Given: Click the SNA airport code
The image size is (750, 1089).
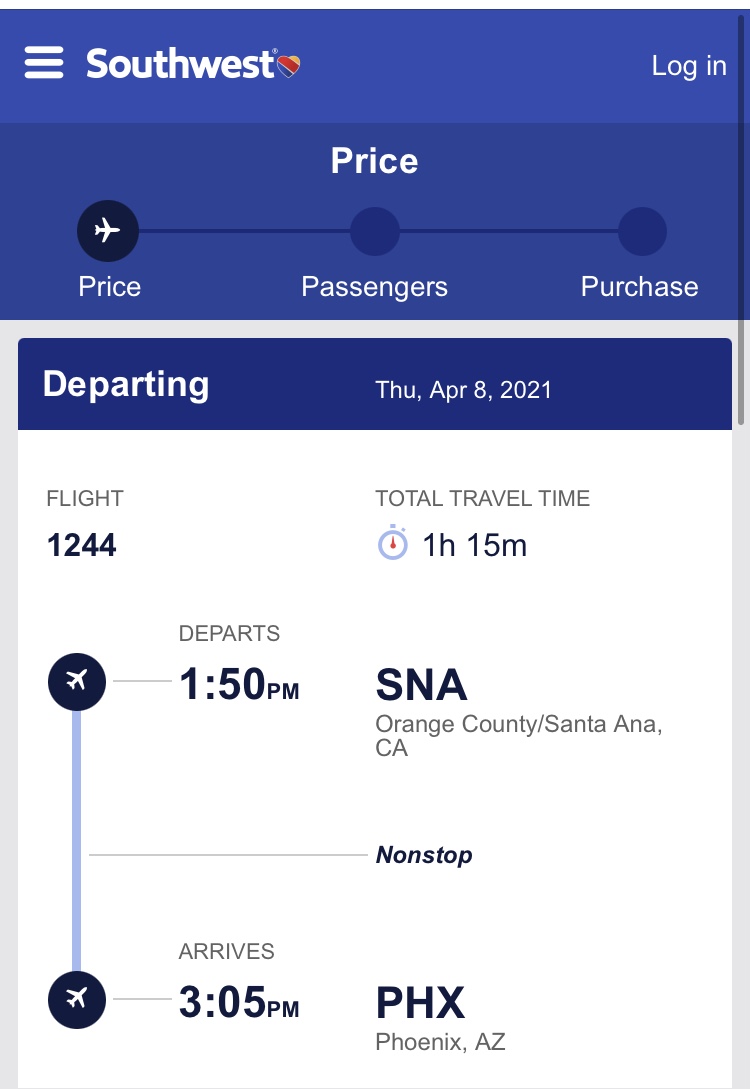Looking at the screenshot, I should [x=422, y=685].
